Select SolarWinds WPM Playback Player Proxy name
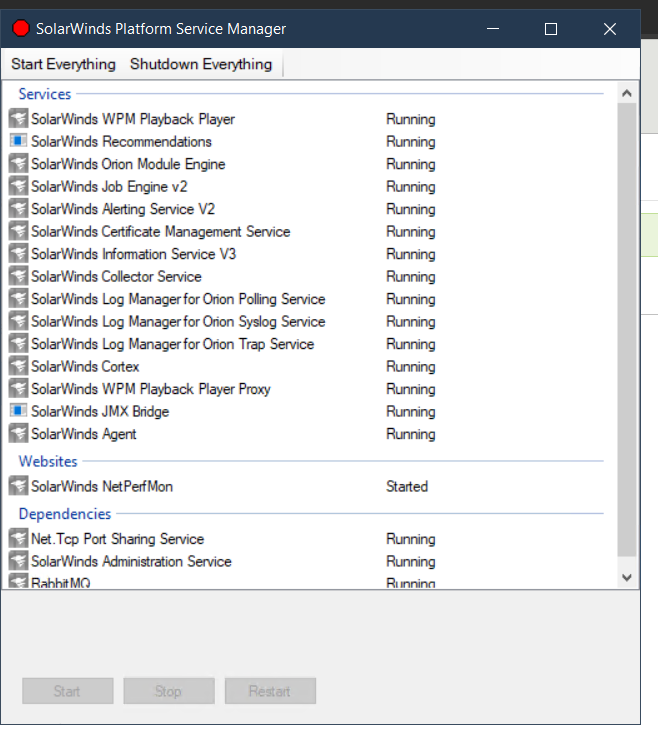658x734 pixels. coord(151,389)
